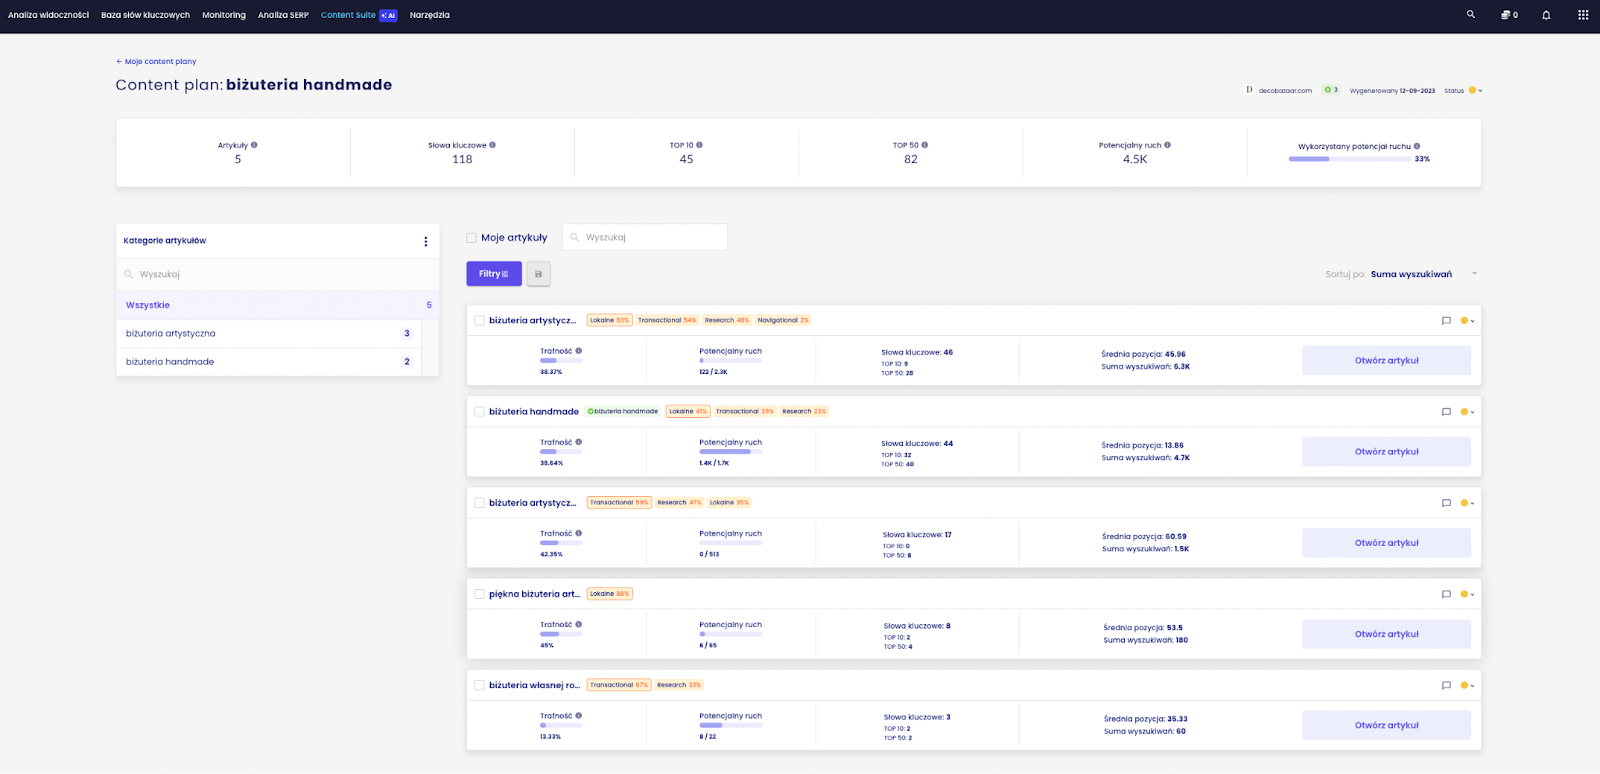1600x774 pixels.
Task: Focus the articles Wyszukaj search field
Action: [645, 238]
